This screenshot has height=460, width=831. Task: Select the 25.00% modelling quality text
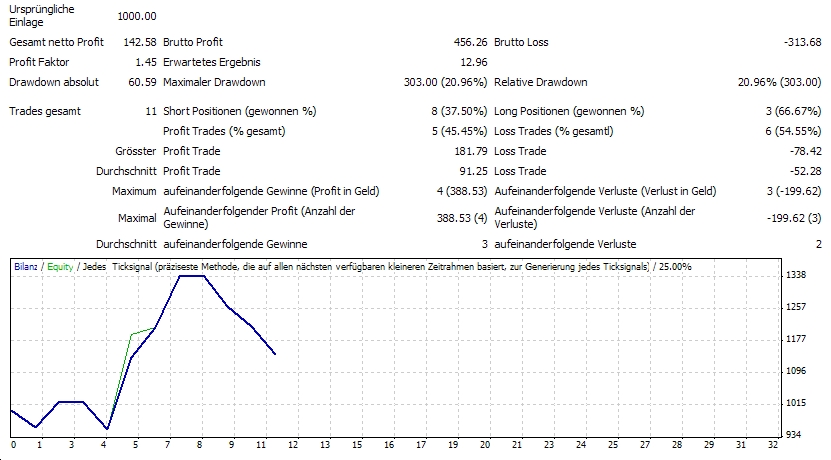675,267
